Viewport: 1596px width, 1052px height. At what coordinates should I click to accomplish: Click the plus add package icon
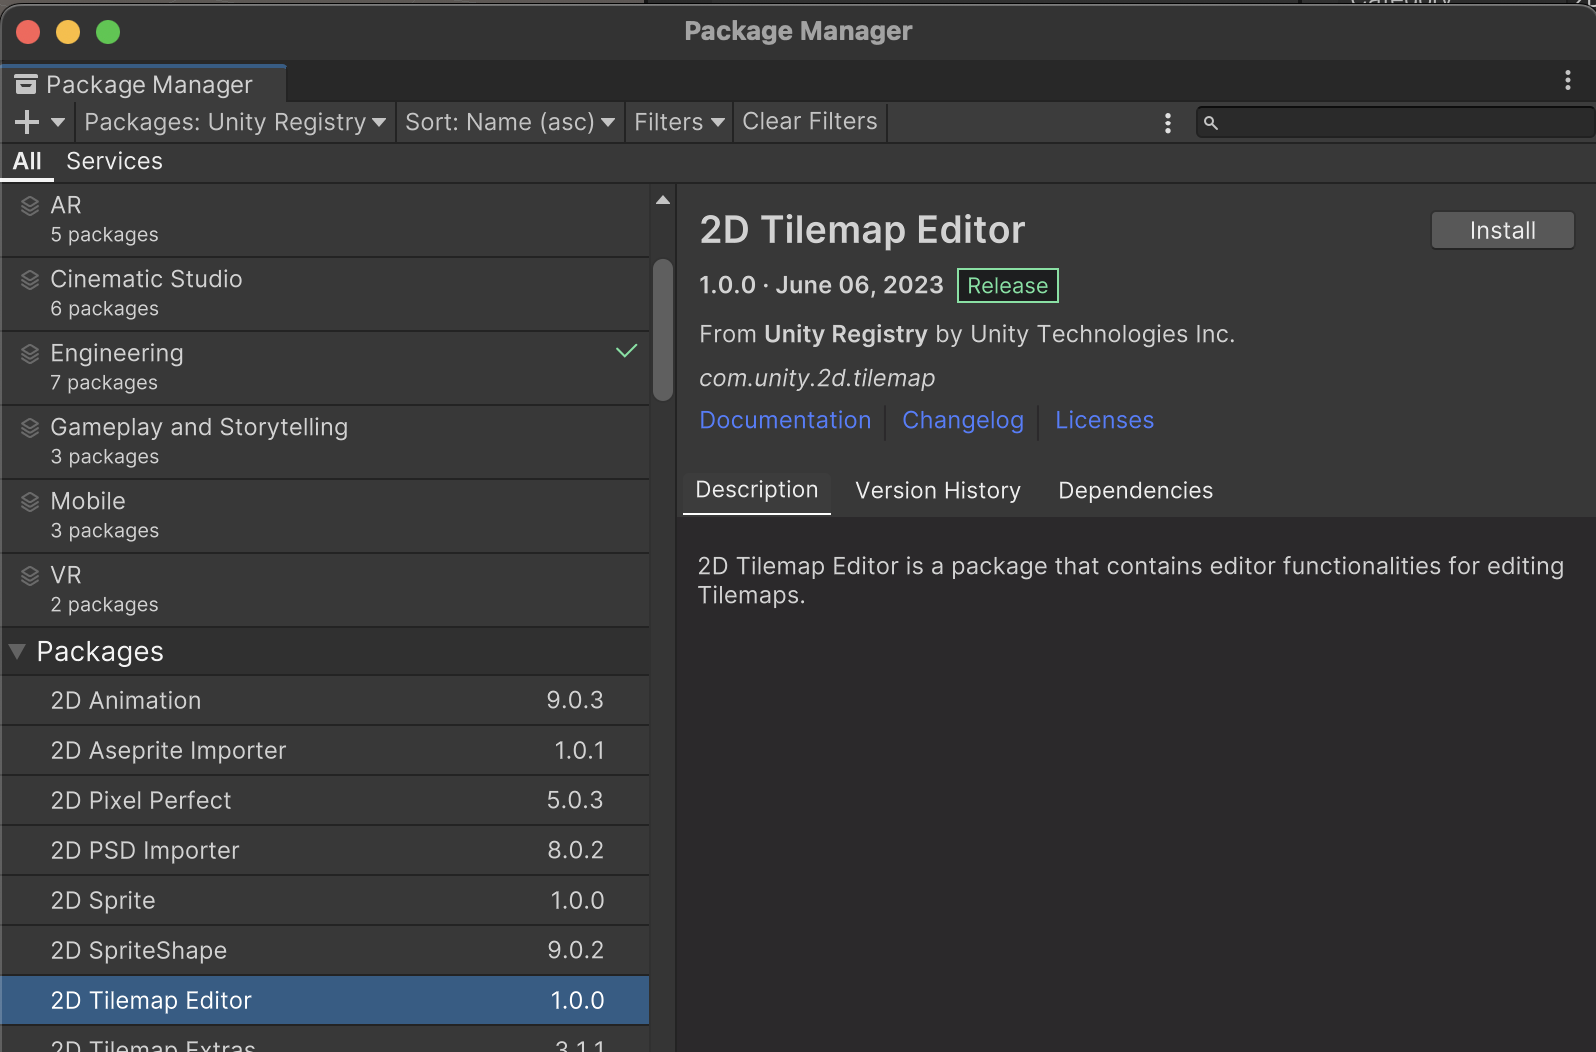(27, 122)
